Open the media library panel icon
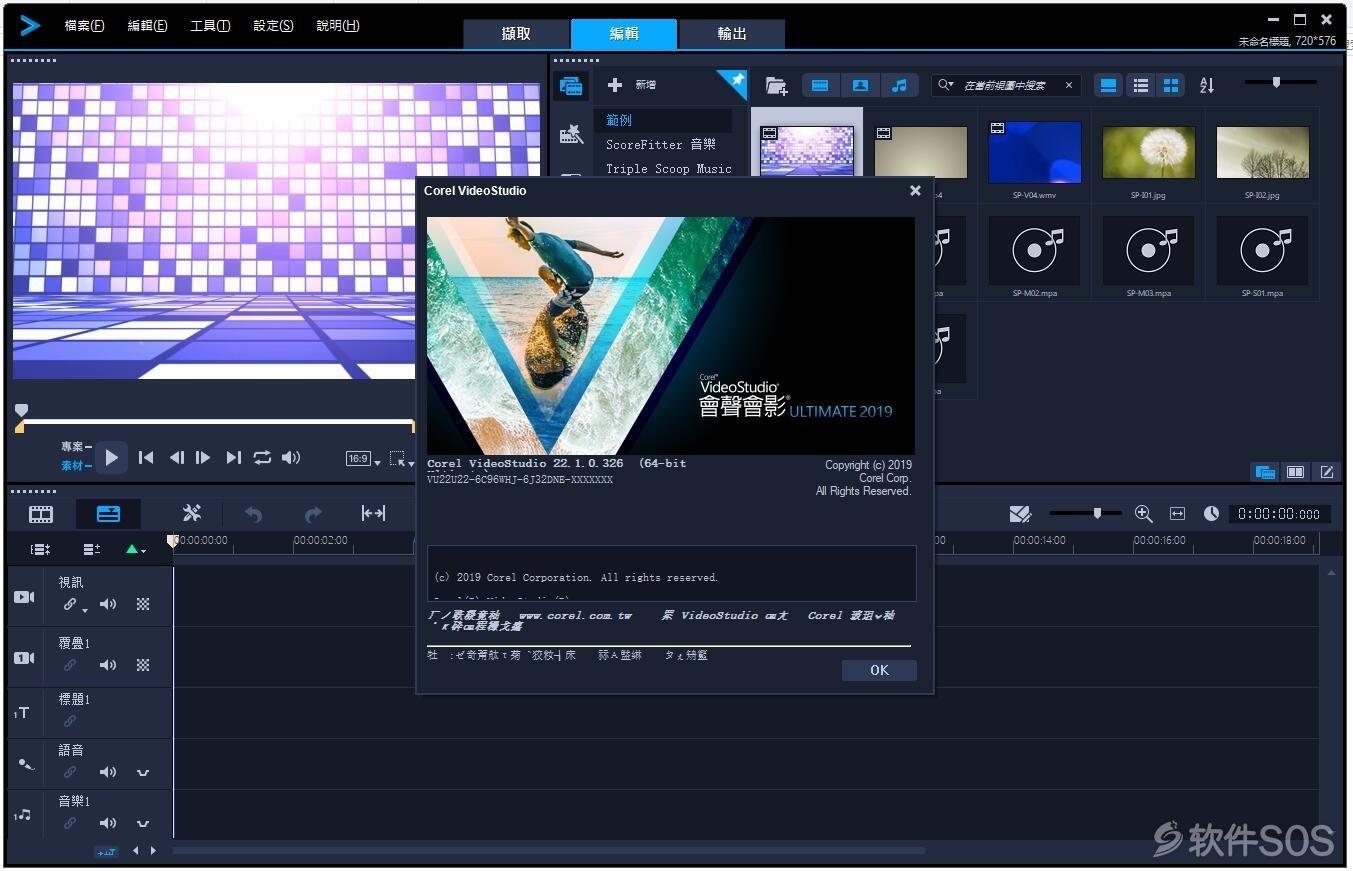 571,86
